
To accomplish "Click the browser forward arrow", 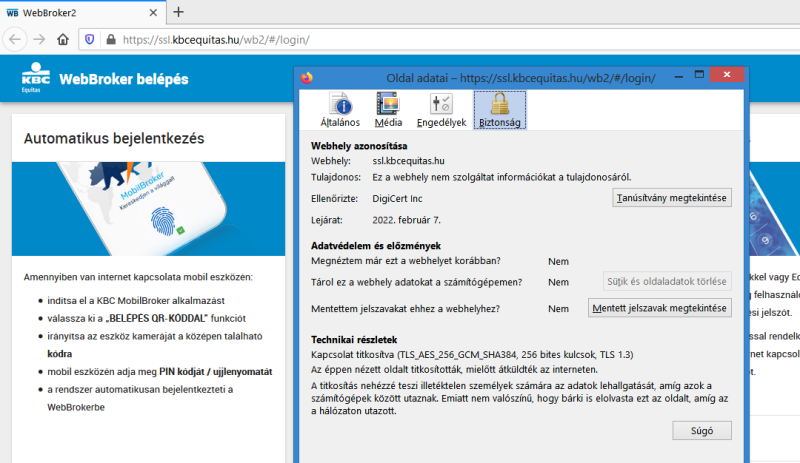I will pos(39,39).
